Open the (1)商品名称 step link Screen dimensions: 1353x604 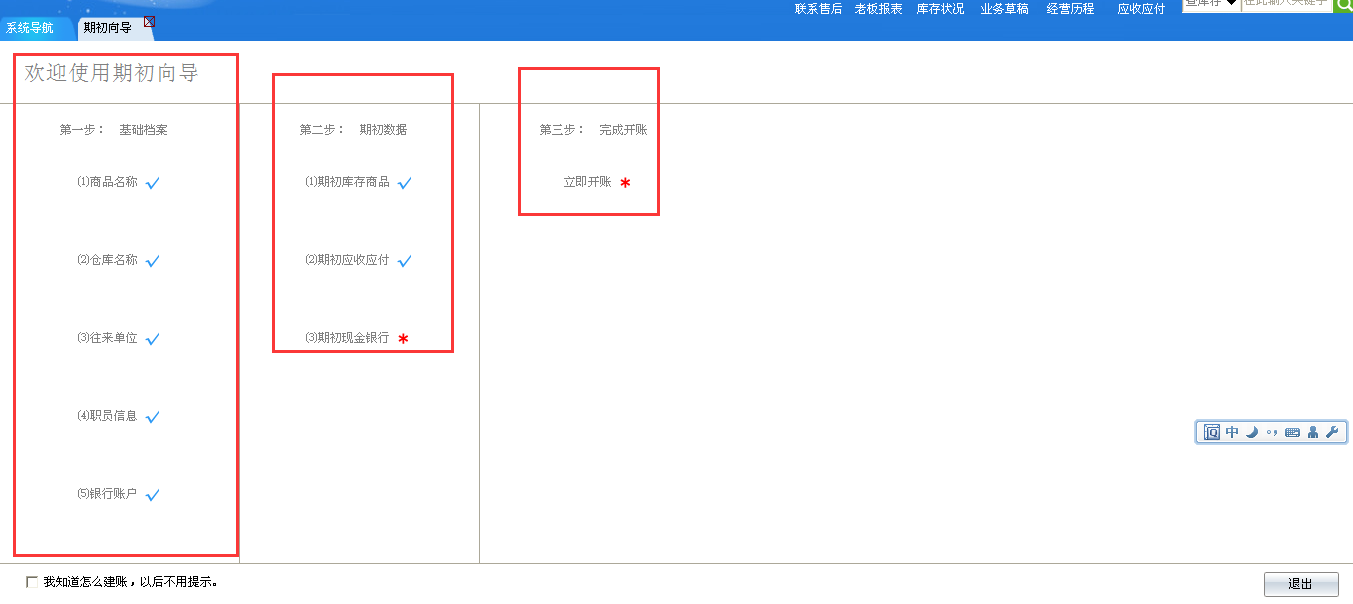[x=107, y=182]
